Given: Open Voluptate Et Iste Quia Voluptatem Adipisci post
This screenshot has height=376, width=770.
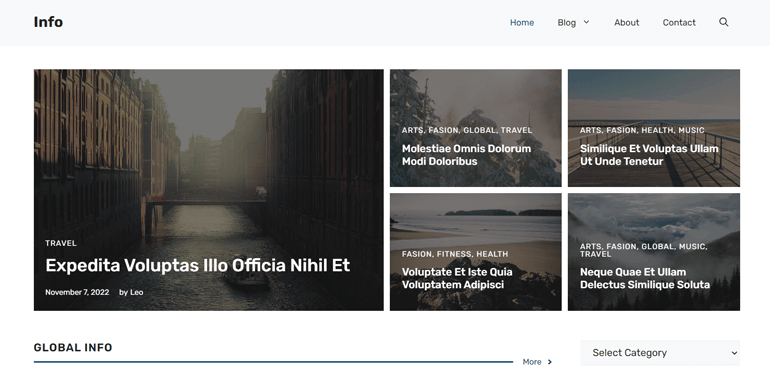Looking at the screenshot, I should coord(457,278).
